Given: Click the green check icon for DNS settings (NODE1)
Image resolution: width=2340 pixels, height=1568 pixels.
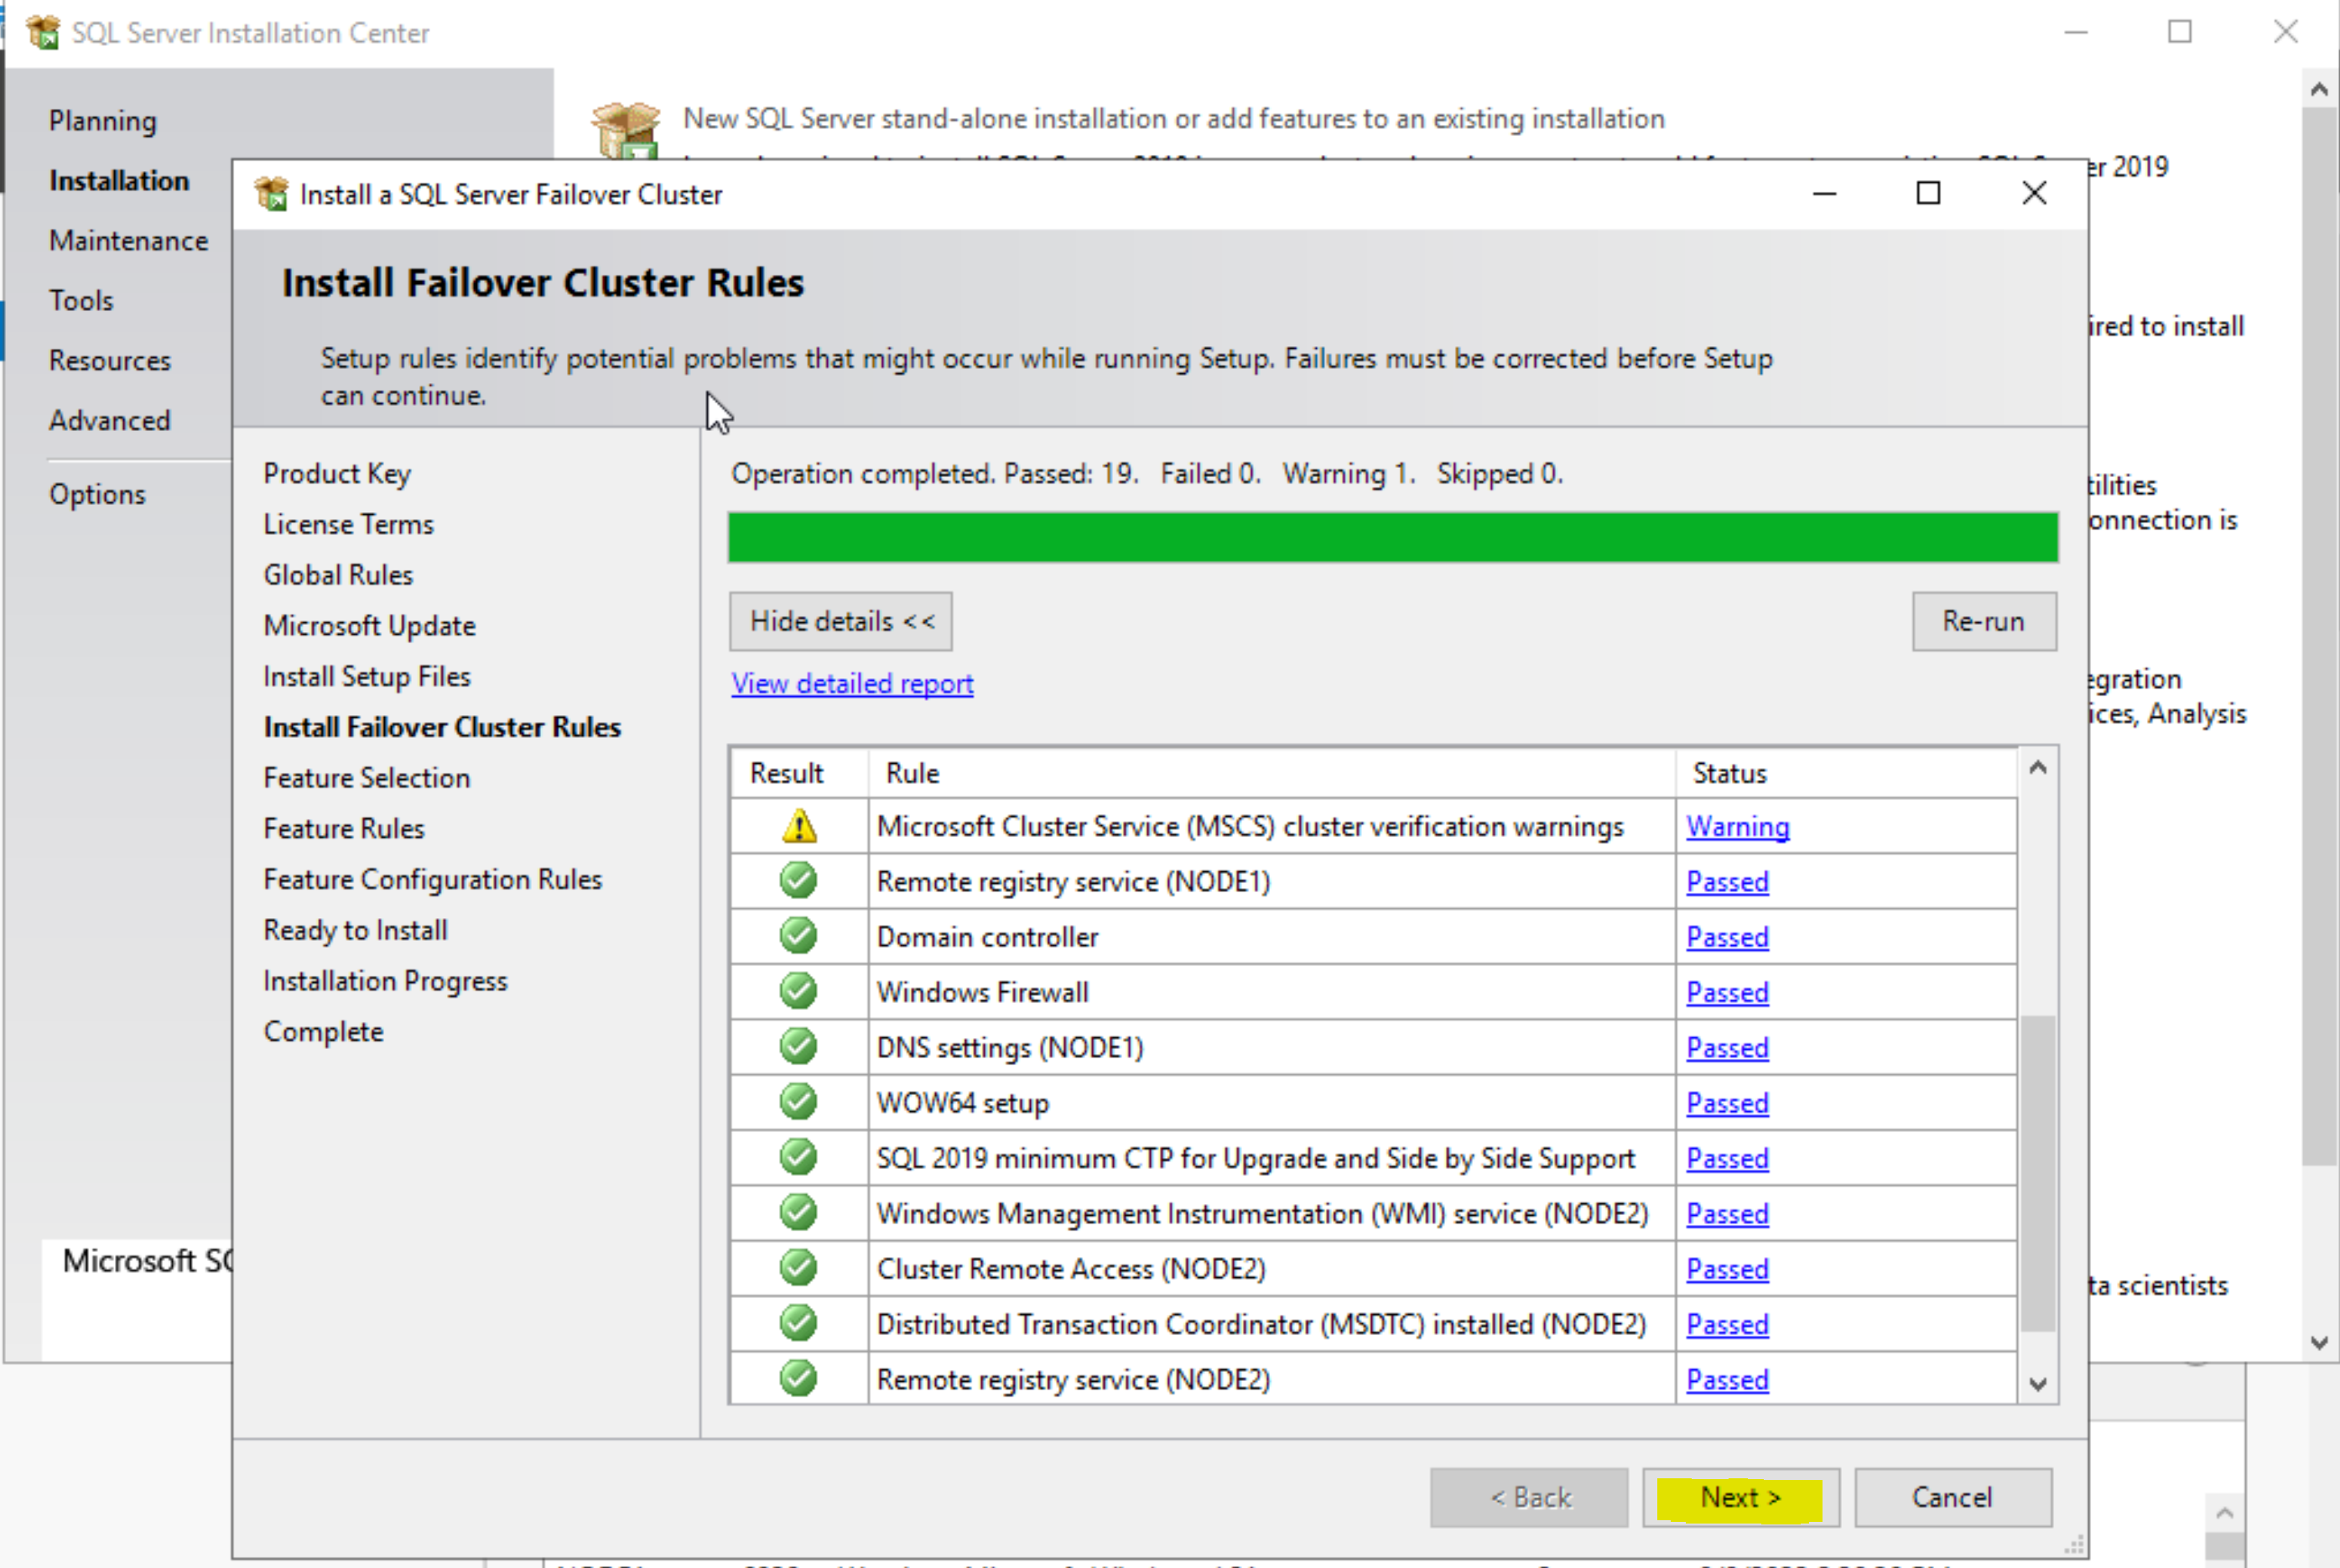Looking at the screenshot, I should [799, 1047].
